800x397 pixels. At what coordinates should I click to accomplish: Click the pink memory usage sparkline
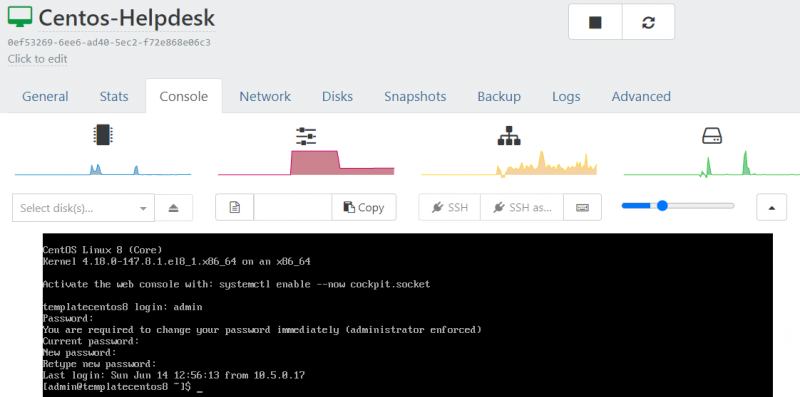coord(306,163)
